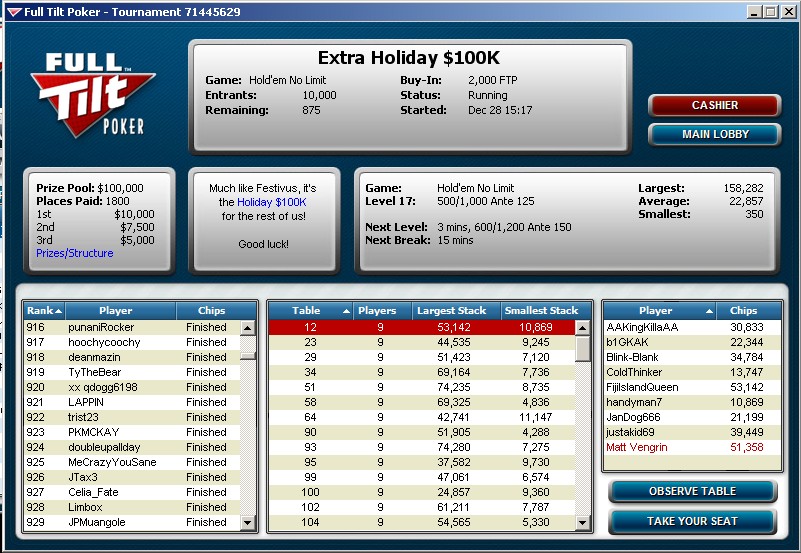Select player punaniRocker in rankings
The image size is (801, 553).
pos(132,327)
